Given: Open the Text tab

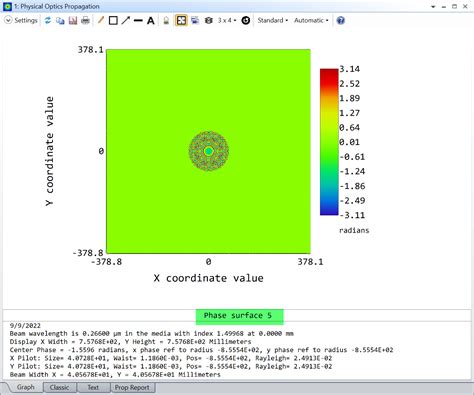Looking at the screenshot, I should pos(93,388).
